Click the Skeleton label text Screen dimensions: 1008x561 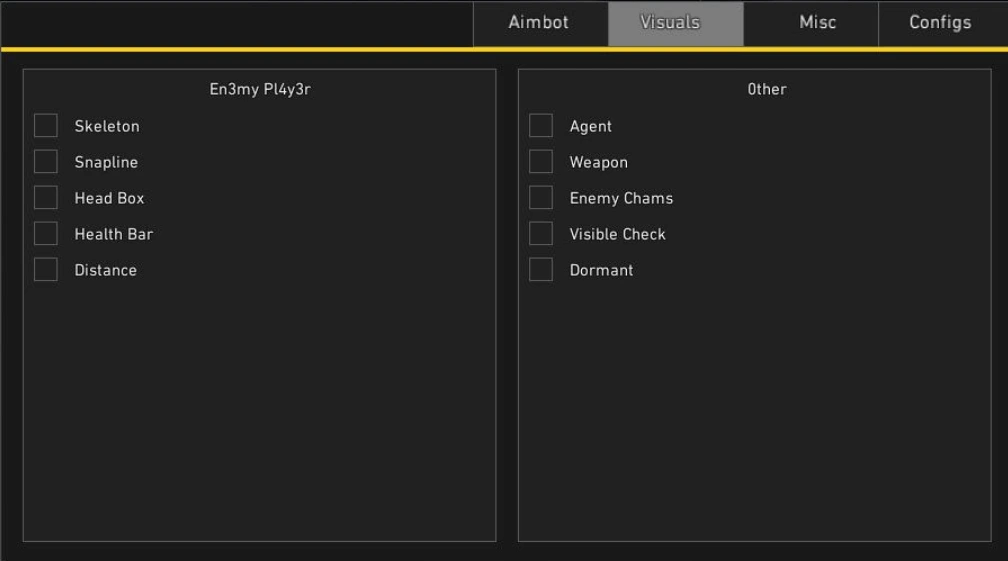[107, 127]
